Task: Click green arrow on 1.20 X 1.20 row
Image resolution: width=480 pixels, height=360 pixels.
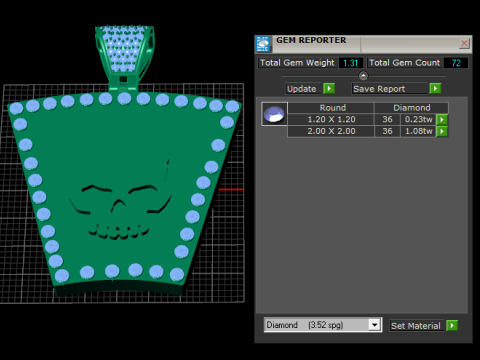Action: 442,120
